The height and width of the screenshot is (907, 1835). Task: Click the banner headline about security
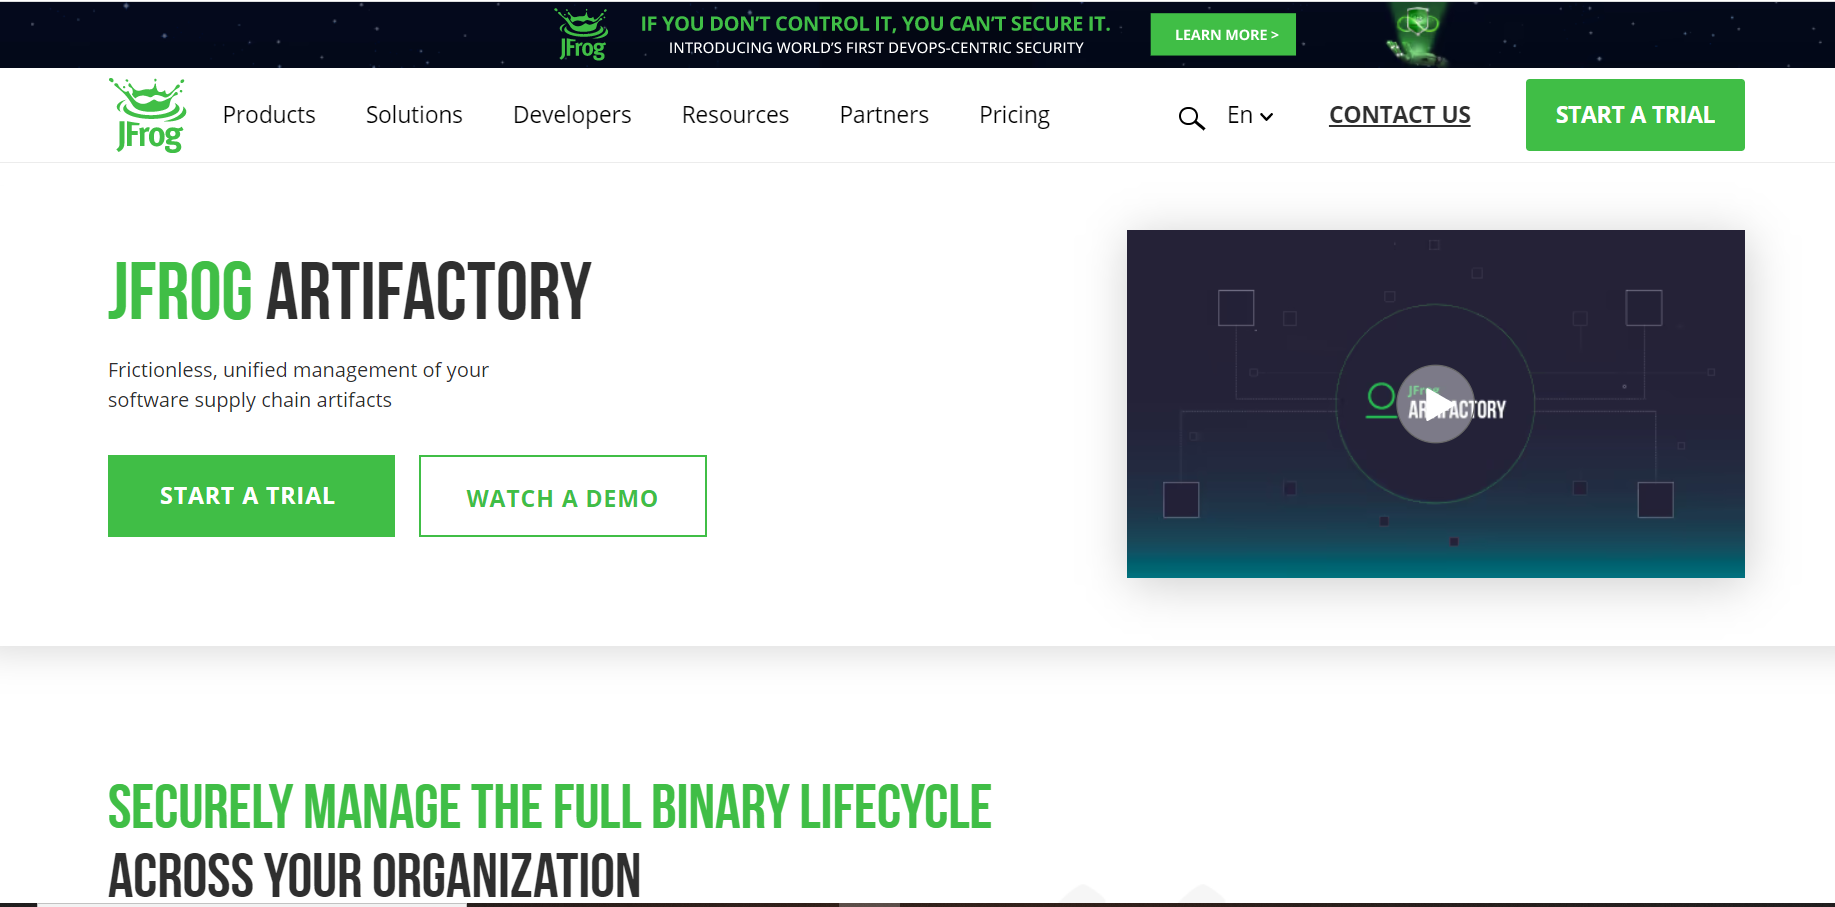click(x=875, y=24)
